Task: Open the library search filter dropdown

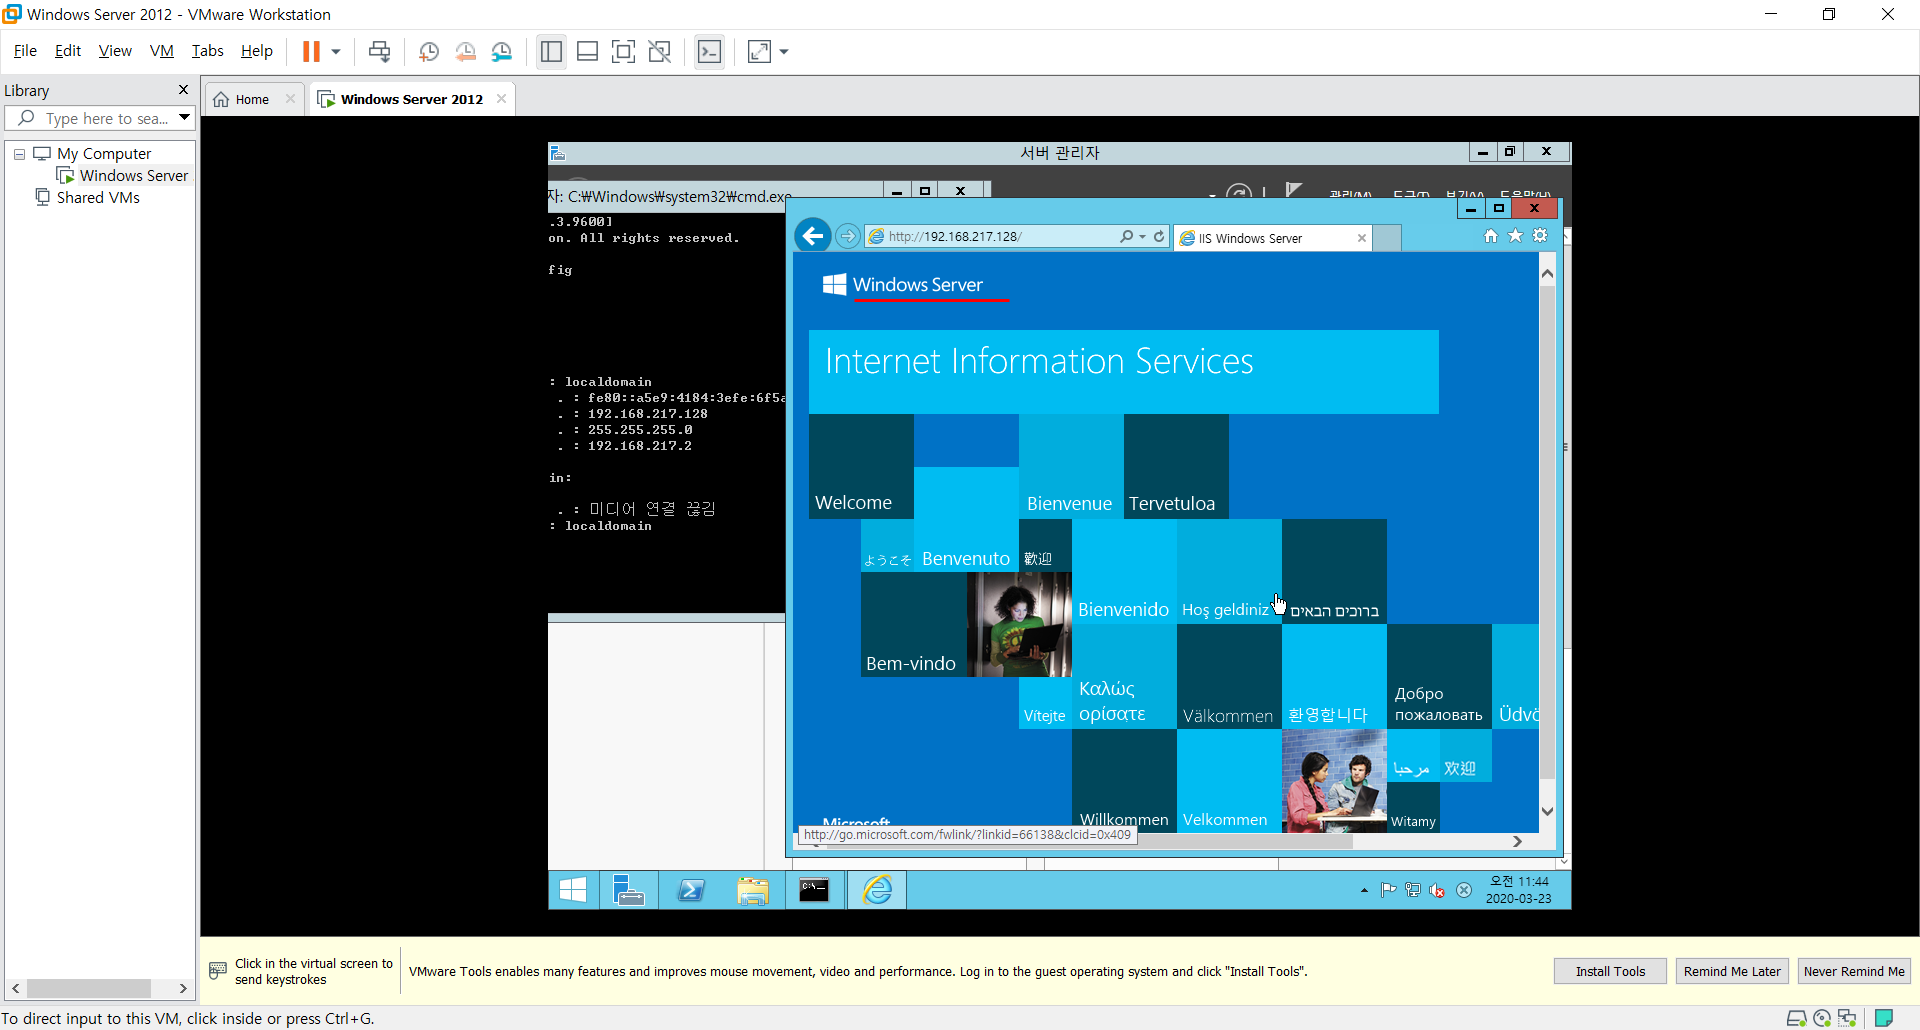Action: (x=184, y=118)
